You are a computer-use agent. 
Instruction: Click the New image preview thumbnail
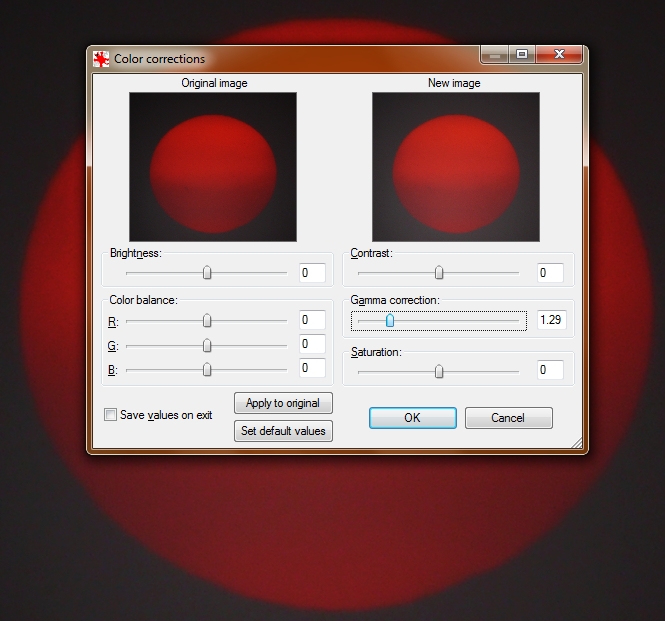(456, 167)
